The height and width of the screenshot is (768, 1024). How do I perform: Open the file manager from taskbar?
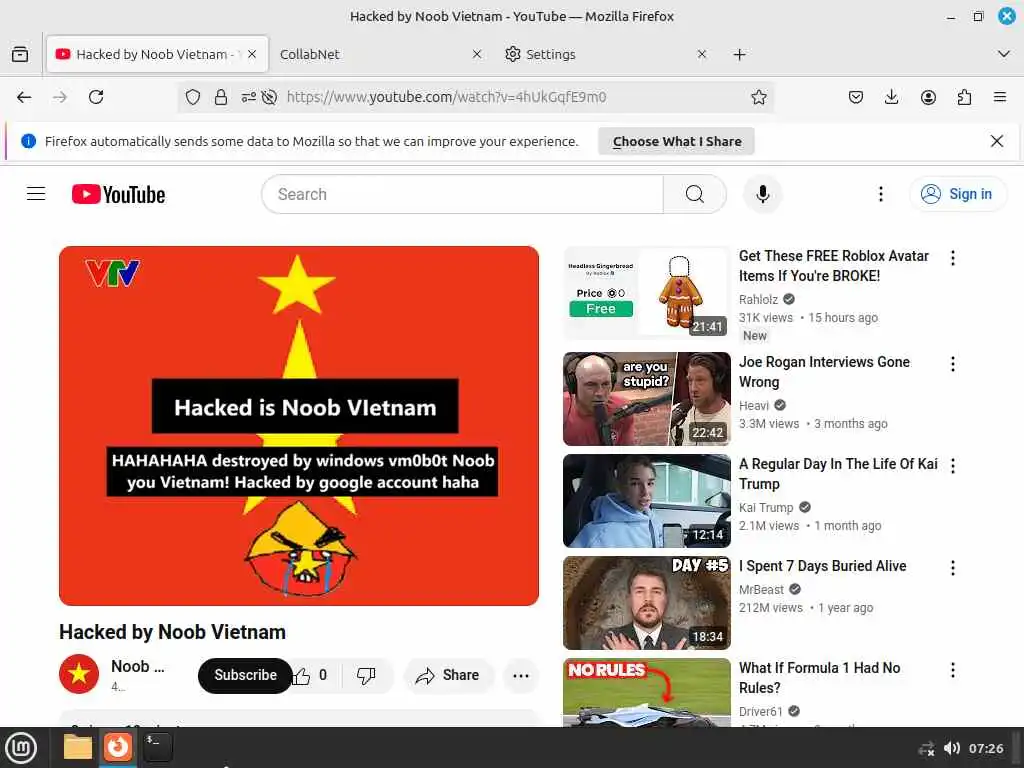[x=78, y=747]
